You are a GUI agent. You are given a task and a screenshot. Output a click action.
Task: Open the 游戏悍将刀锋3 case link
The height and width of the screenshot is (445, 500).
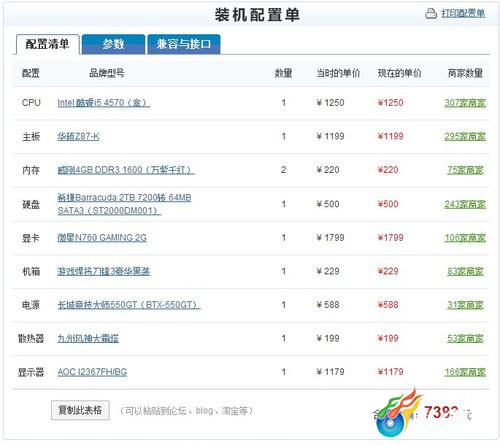104,271
